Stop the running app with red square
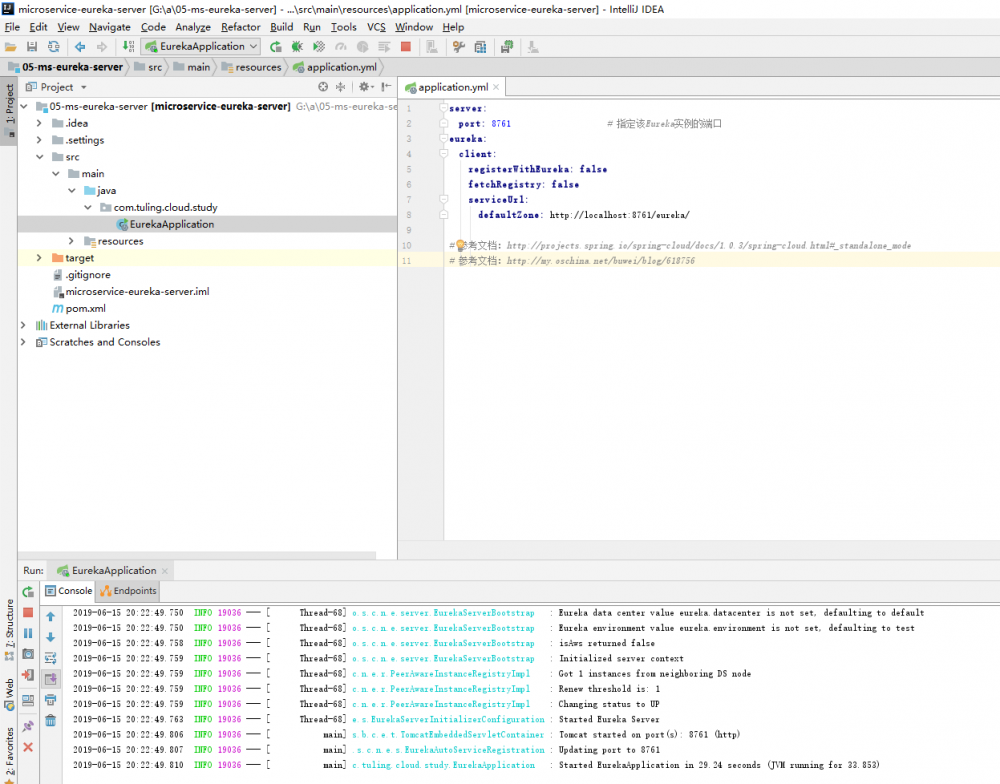Screen dimensions: 1000x784 28,612
